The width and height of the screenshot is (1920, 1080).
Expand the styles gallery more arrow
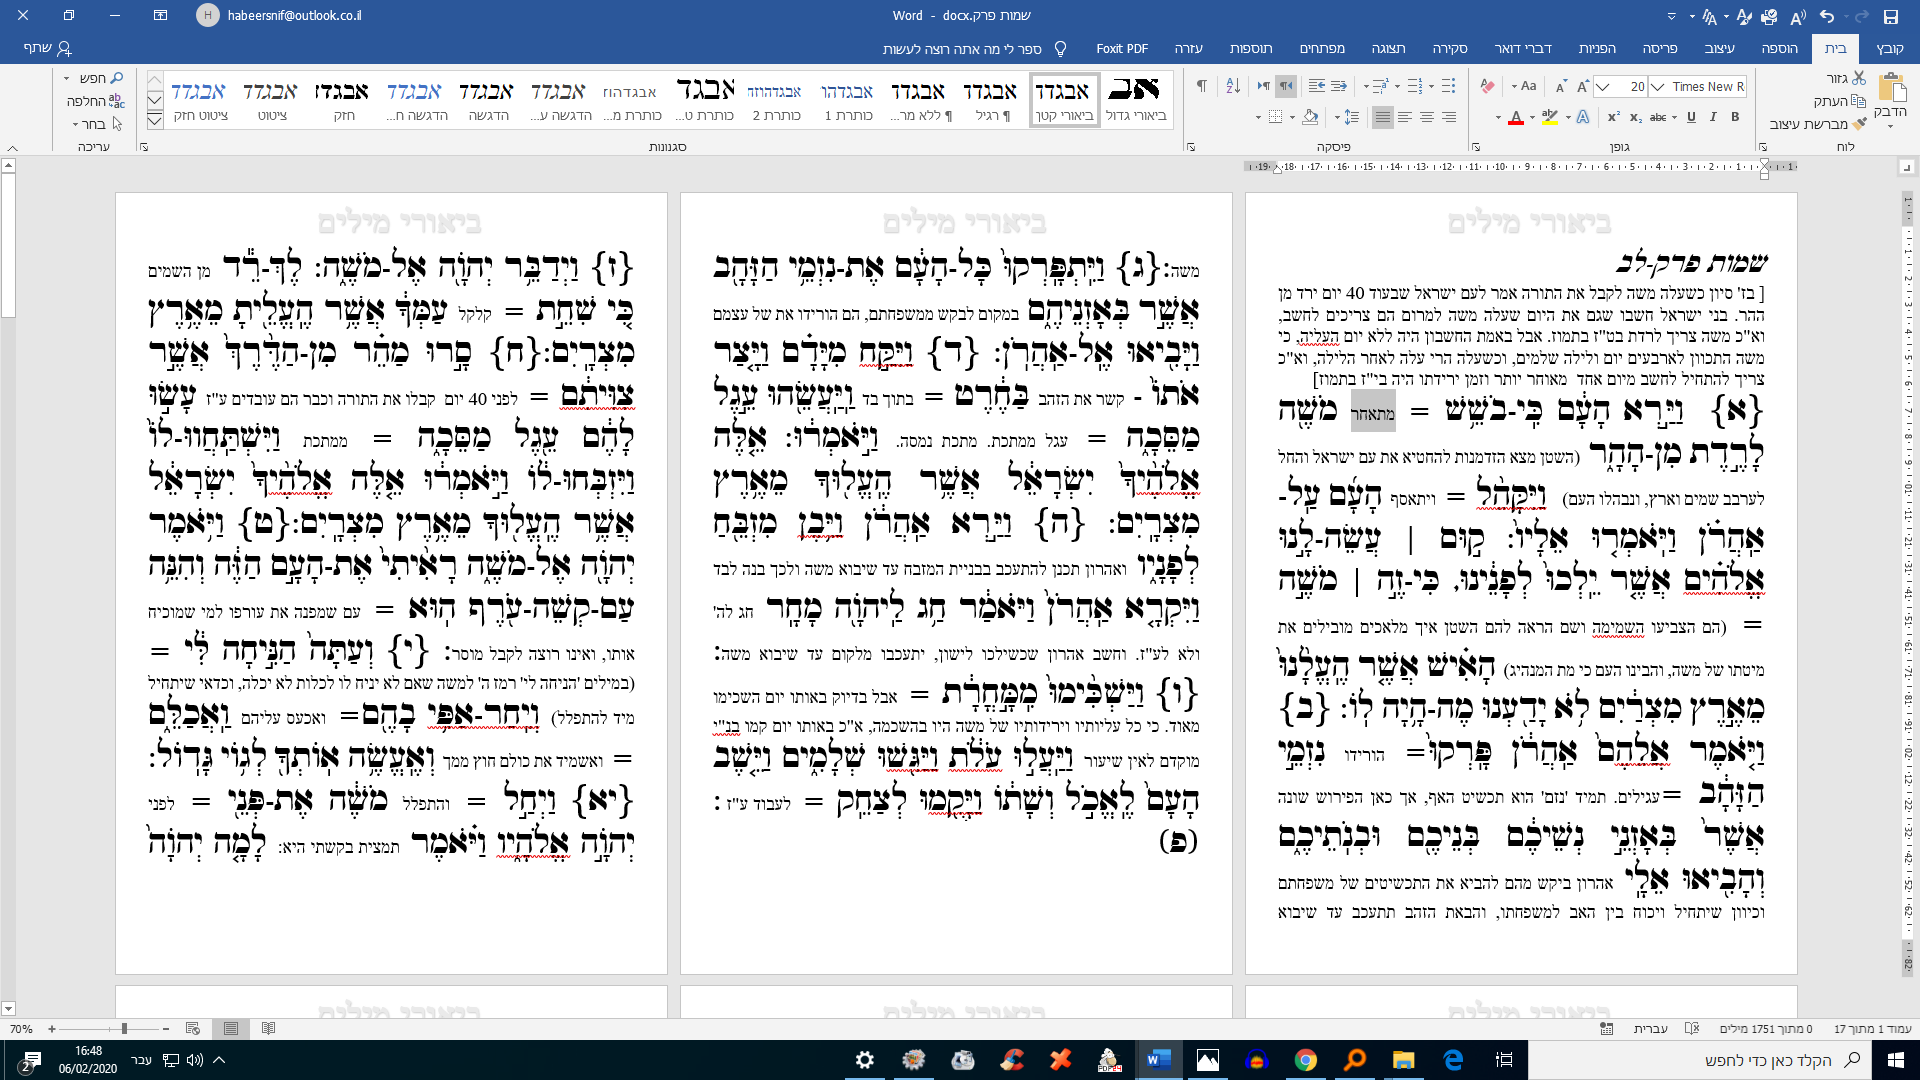tap(155, 121)
